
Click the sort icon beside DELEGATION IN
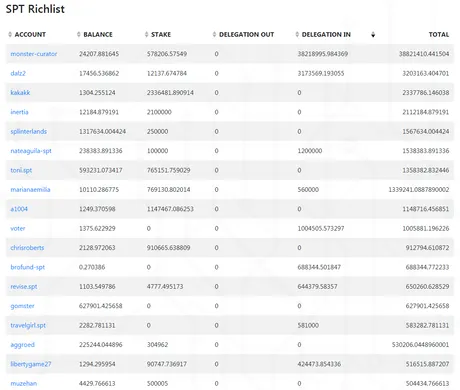[x=297, y=34]
